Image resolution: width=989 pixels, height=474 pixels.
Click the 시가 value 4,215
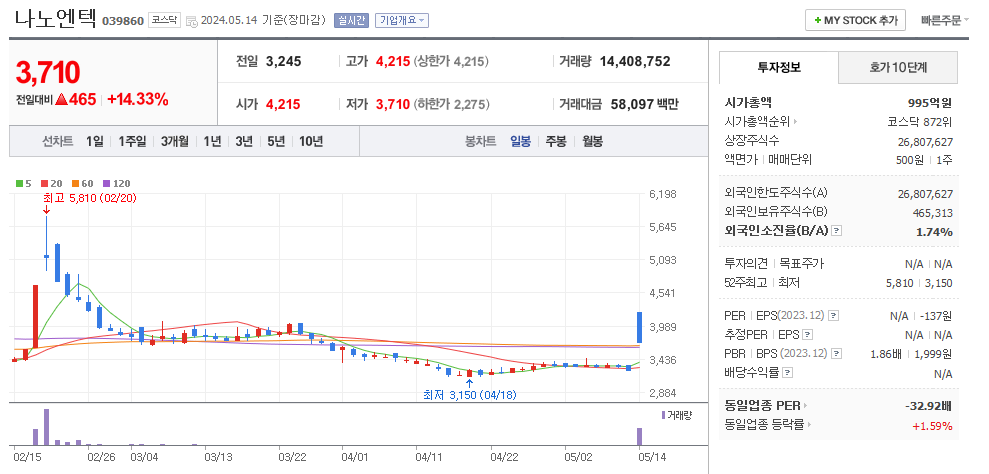pos(283,104)
